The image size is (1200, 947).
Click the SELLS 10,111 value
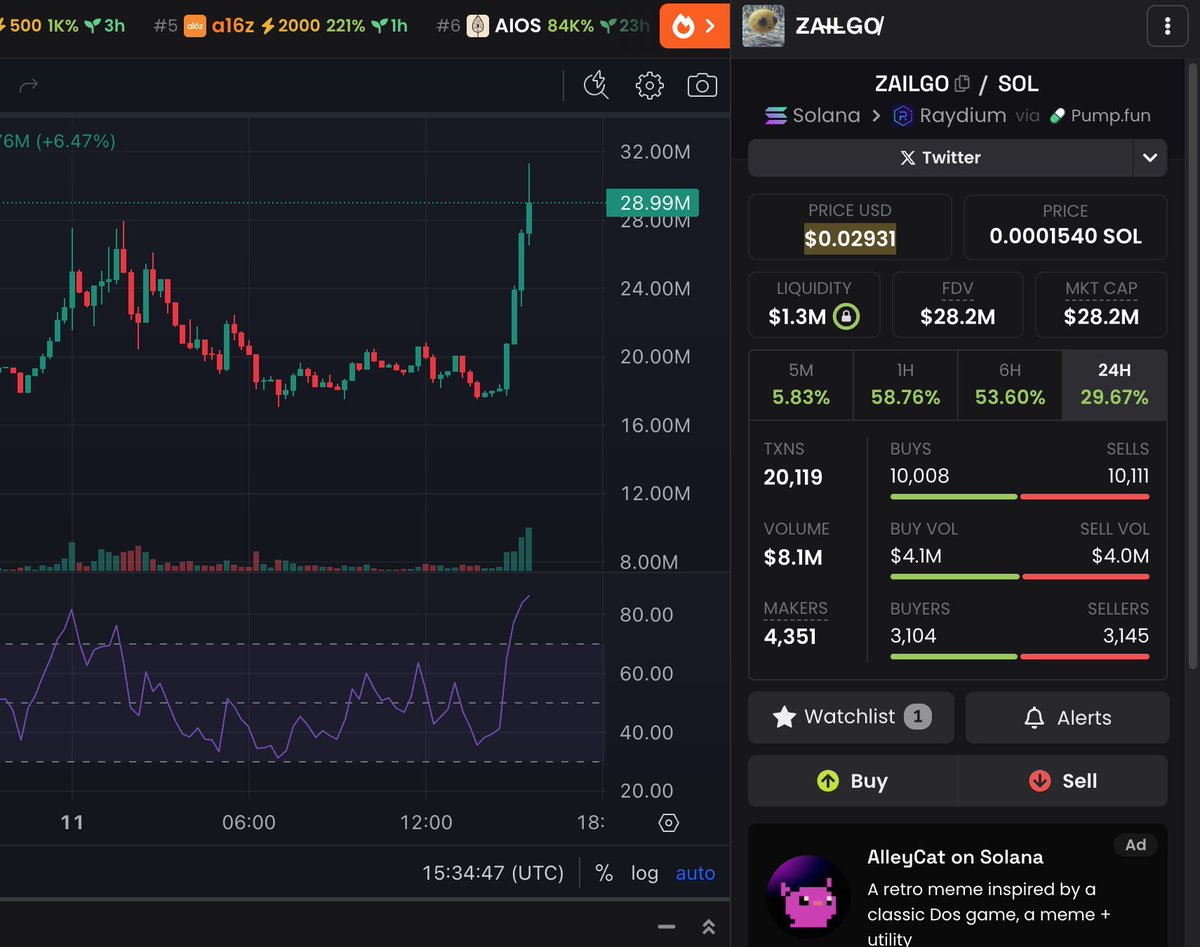[1128, 476]
